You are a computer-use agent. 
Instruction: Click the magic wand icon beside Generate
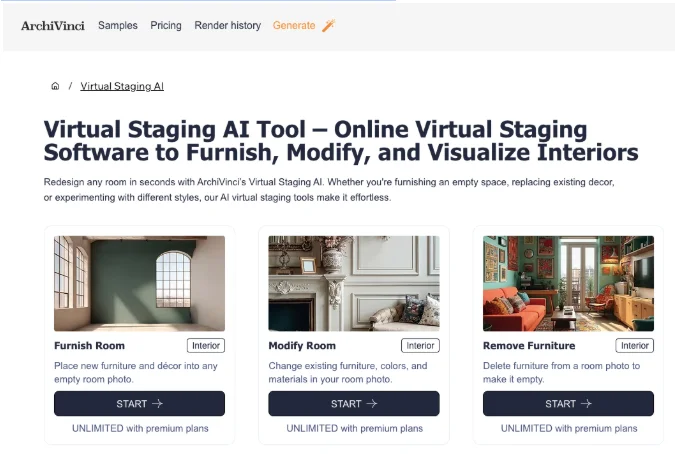(328, 25)
